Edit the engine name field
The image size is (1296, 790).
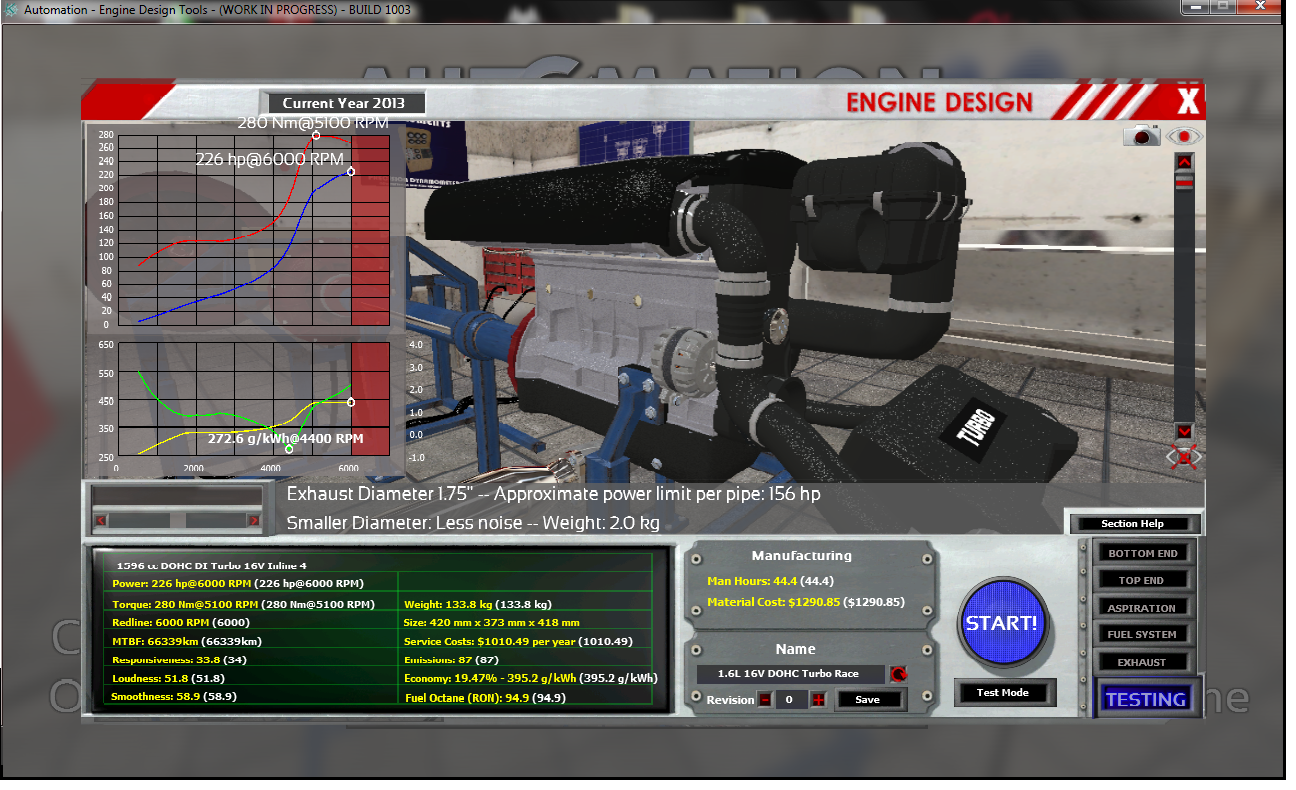[x=790, y=674]
